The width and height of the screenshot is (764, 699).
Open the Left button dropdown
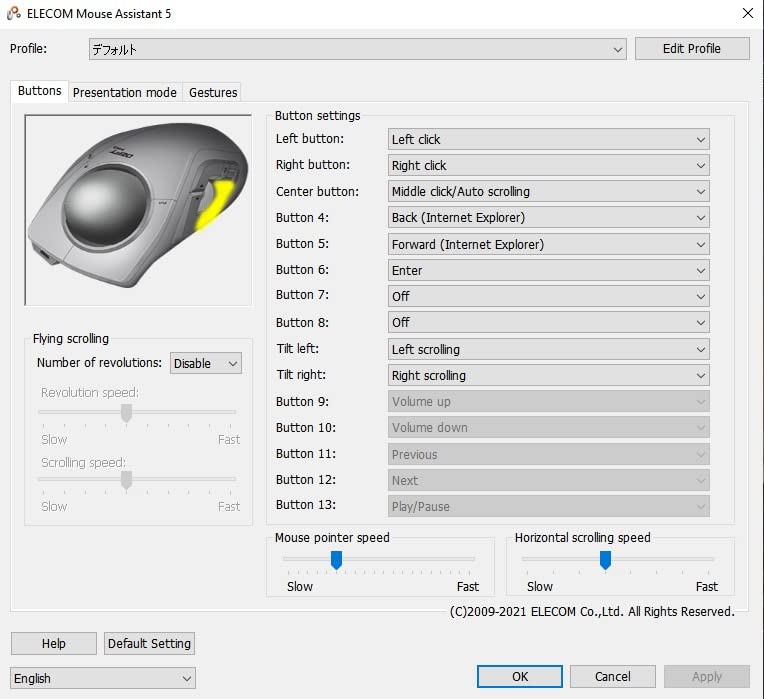549,139
